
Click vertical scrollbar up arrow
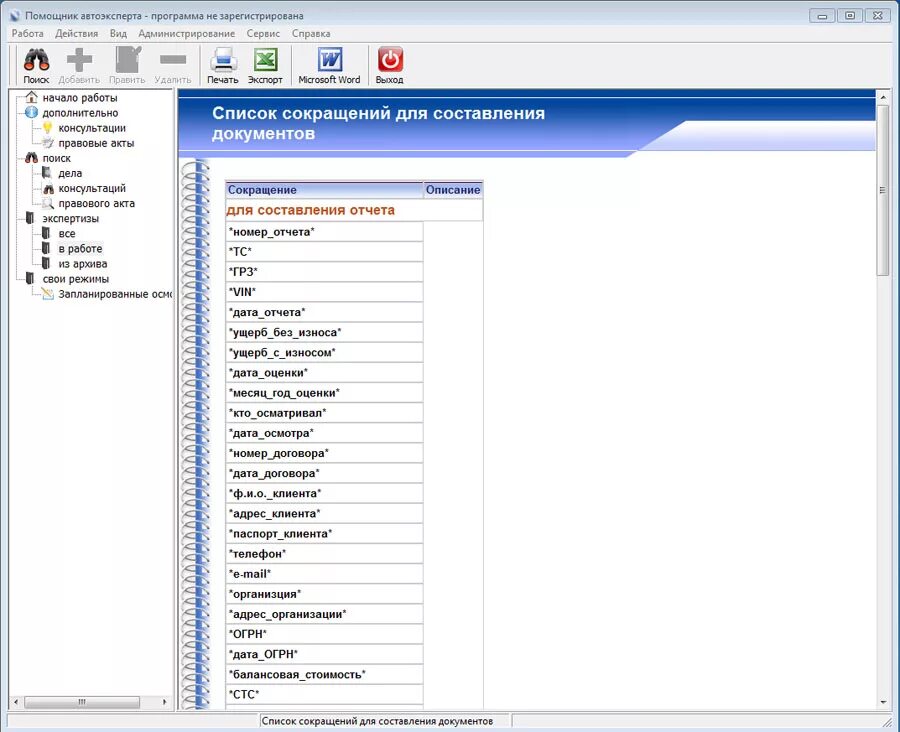click(882, 98)
